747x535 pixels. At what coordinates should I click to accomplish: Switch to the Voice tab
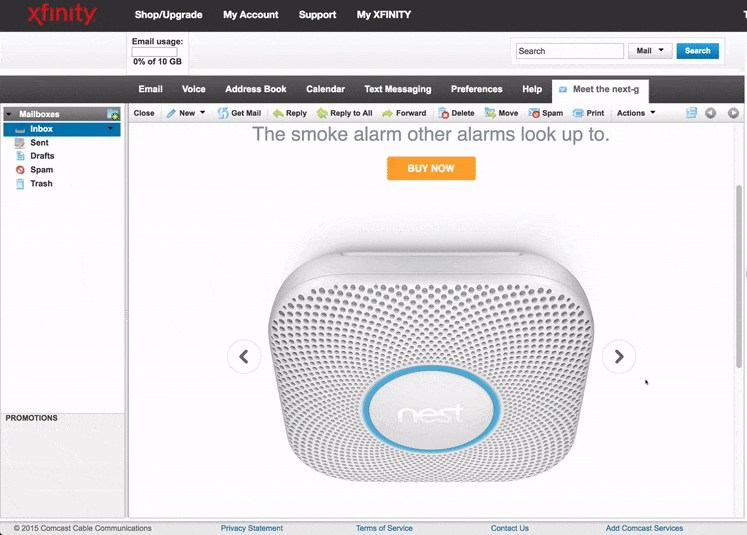pos(193,89)
